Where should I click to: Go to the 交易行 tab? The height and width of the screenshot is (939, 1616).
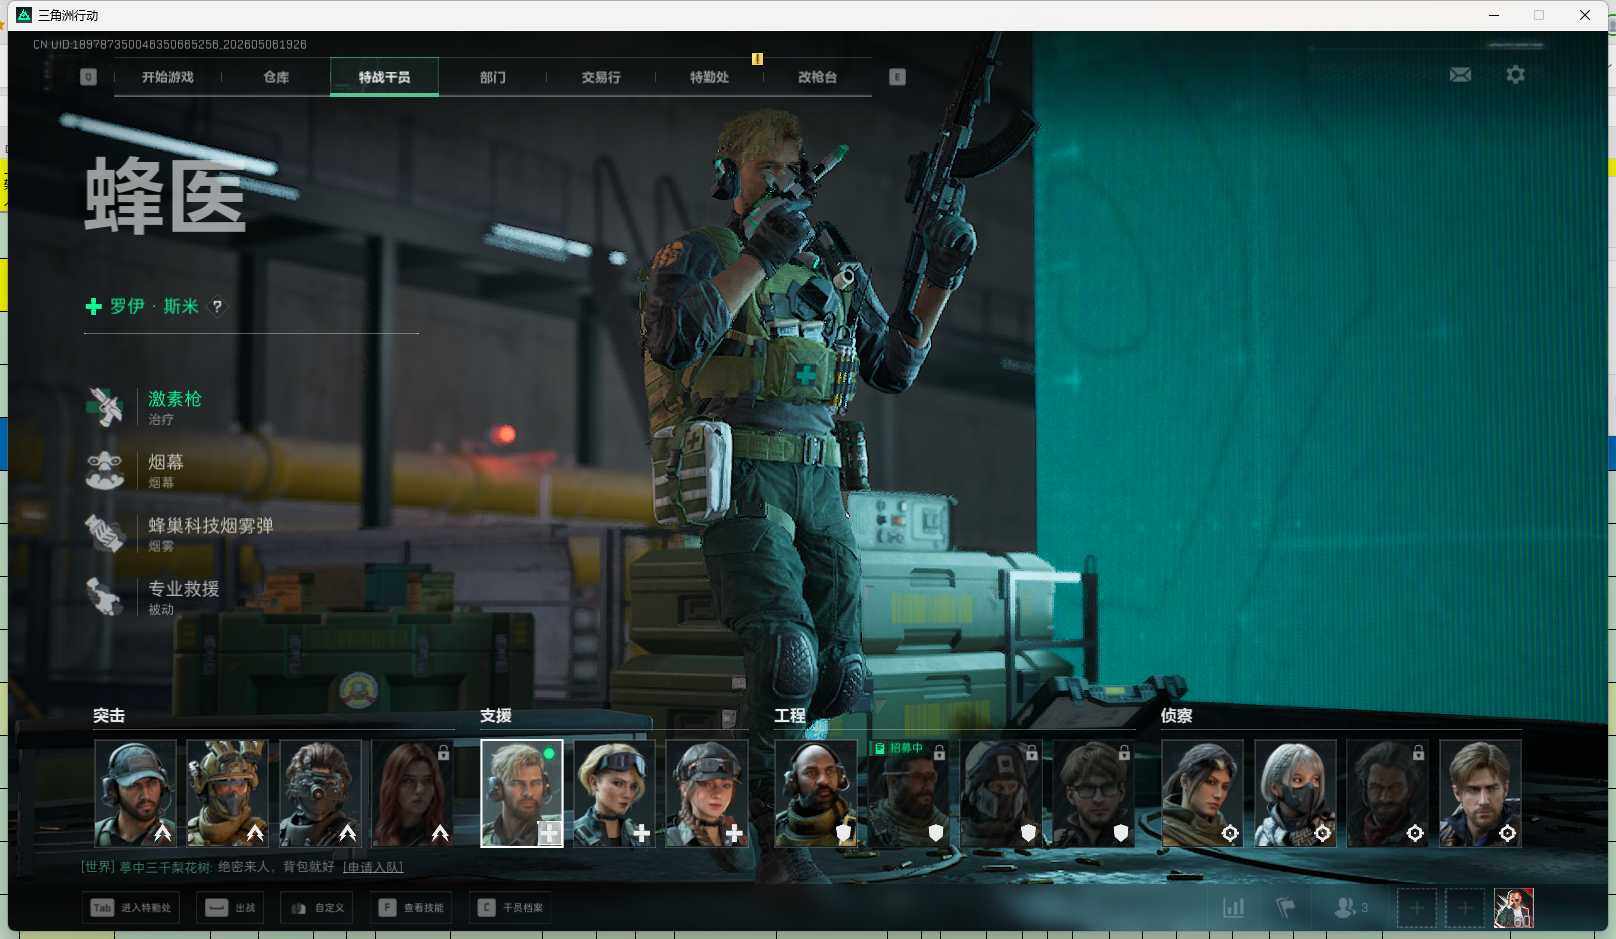click(601, 77)
